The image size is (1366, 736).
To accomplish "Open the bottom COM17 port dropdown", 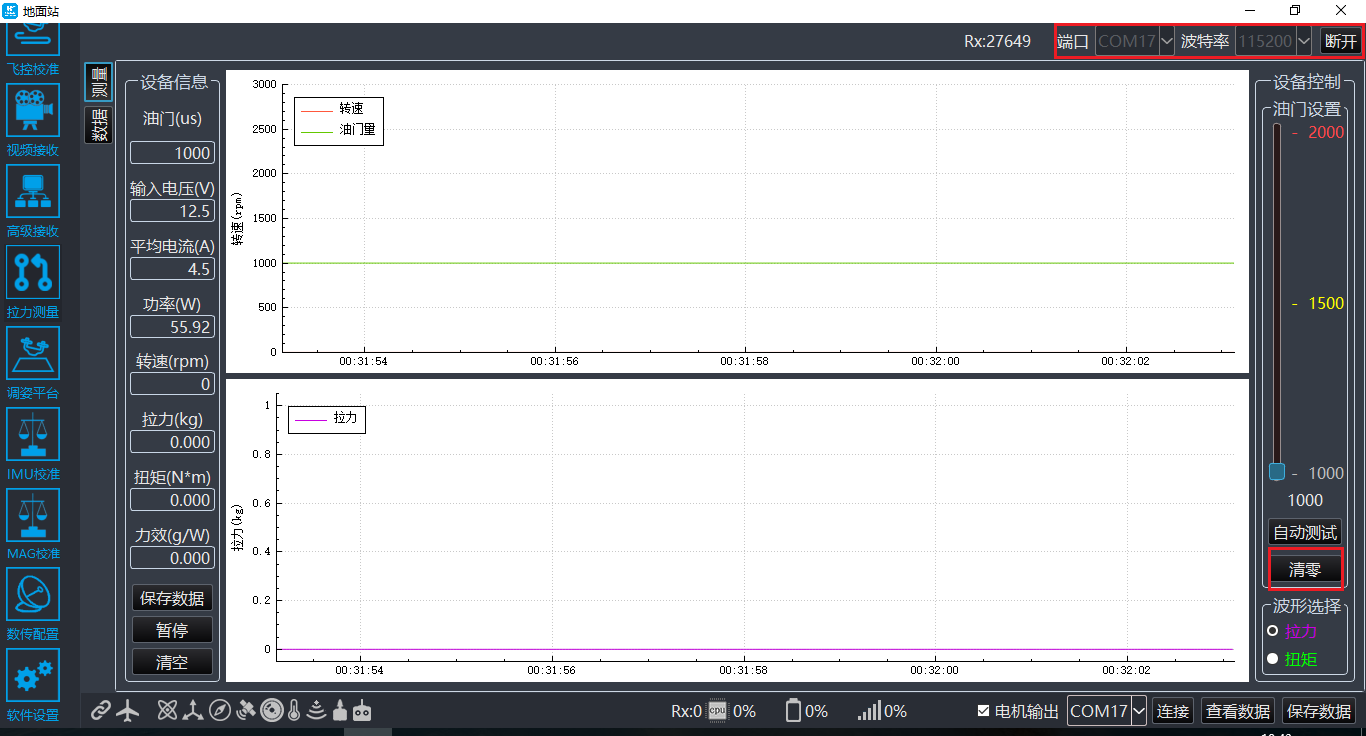I will pyautogui.click(x=1107, y=711).
